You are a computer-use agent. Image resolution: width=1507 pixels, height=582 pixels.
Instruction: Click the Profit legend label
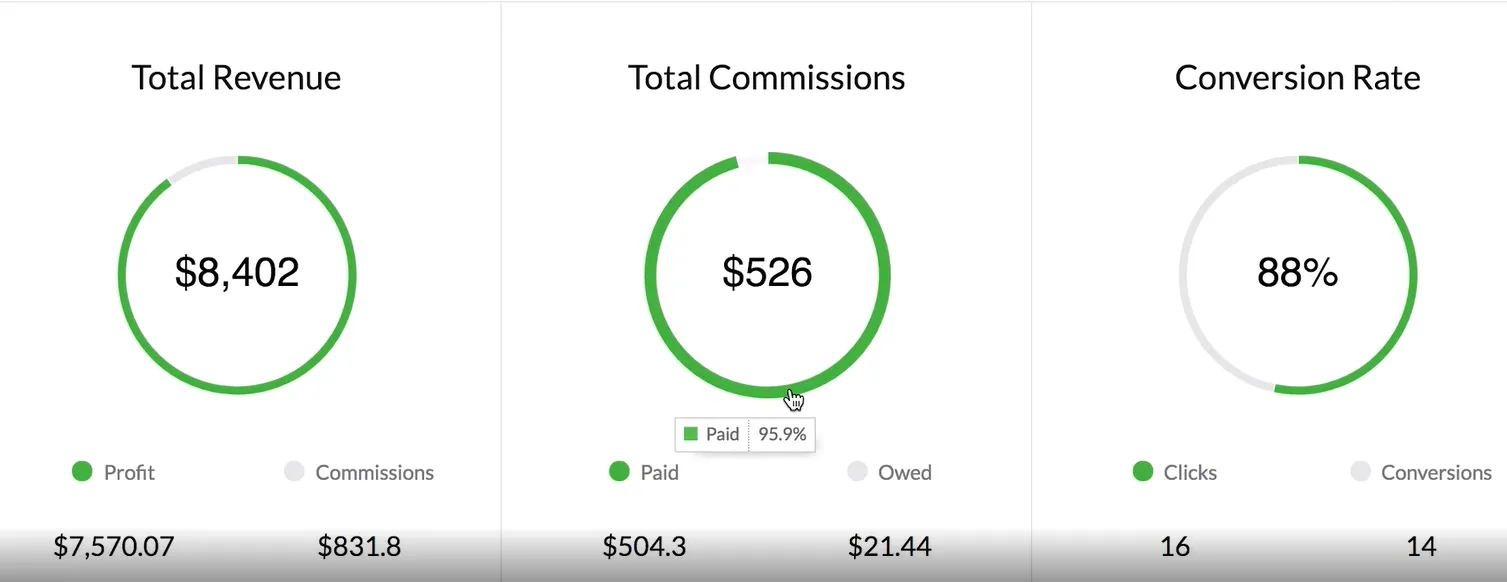click(x=129, y=473)
